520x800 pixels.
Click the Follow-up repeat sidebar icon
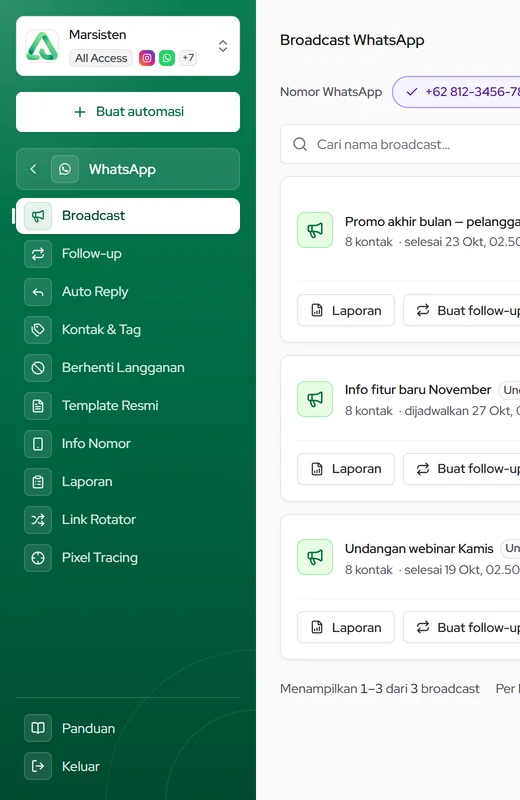click(x=38, y=254)
